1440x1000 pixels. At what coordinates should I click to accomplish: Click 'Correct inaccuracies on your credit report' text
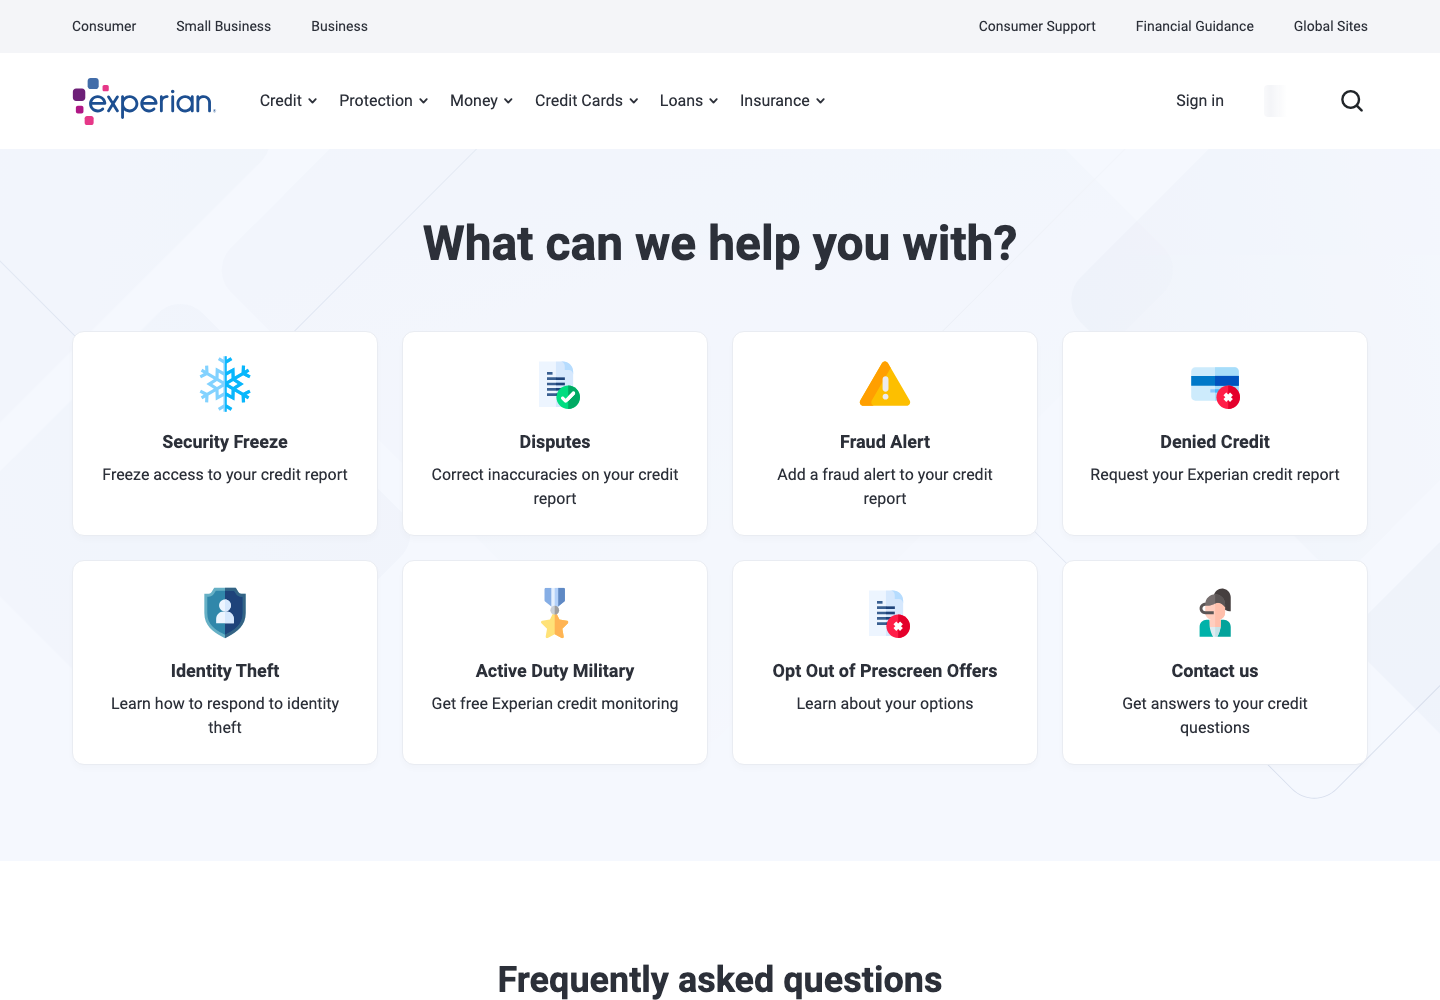point(555,487)
